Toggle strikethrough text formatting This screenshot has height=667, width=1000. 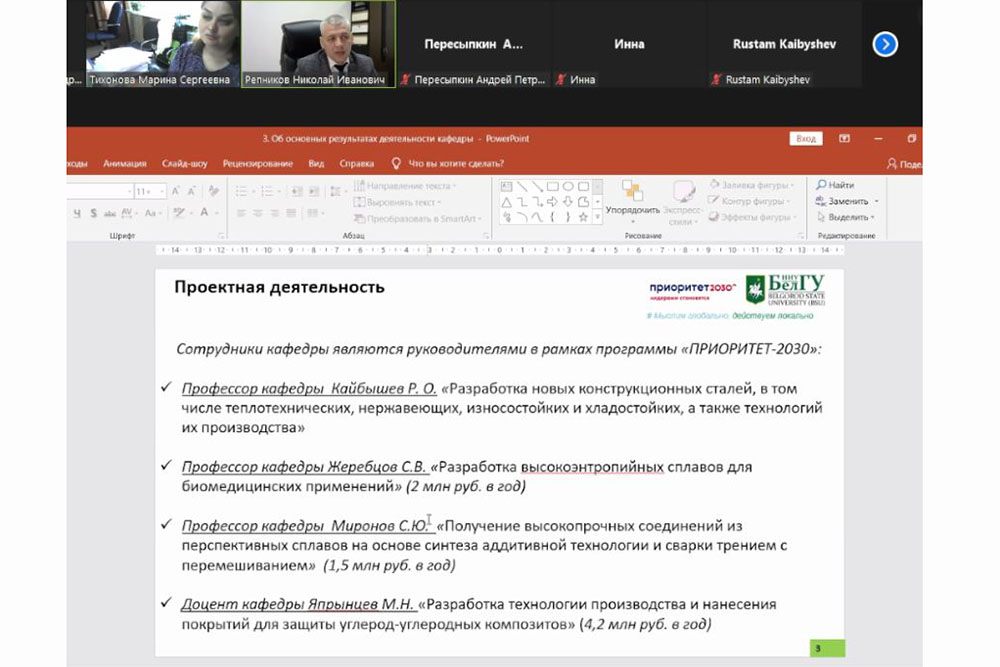pyautogui.click(x=110, y=213)
